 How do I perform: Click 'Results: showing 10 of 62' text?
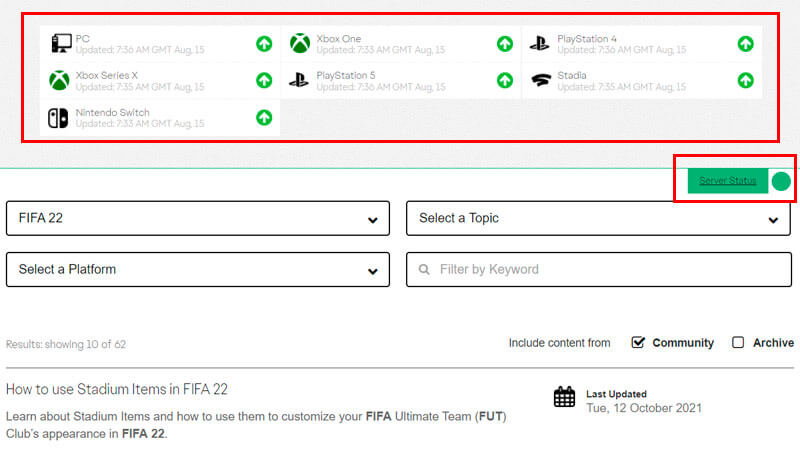point(66,344)
